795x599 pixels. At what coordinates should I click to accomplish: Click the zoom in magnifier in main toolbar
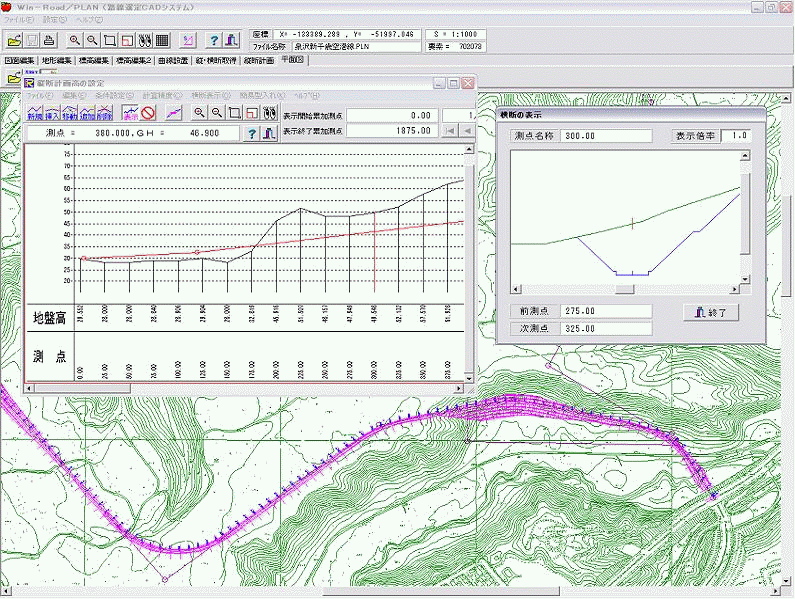click(x=75, y=40)
